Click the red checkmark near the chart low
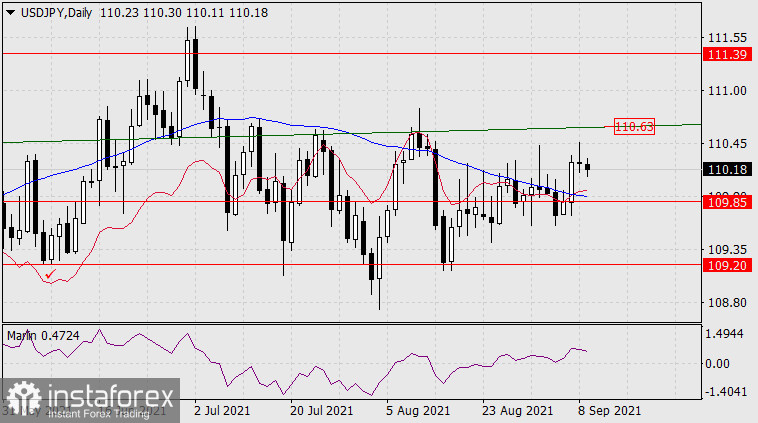Viewport: 758px width, 423px height. pyautogui.click(x=50, y=273)
